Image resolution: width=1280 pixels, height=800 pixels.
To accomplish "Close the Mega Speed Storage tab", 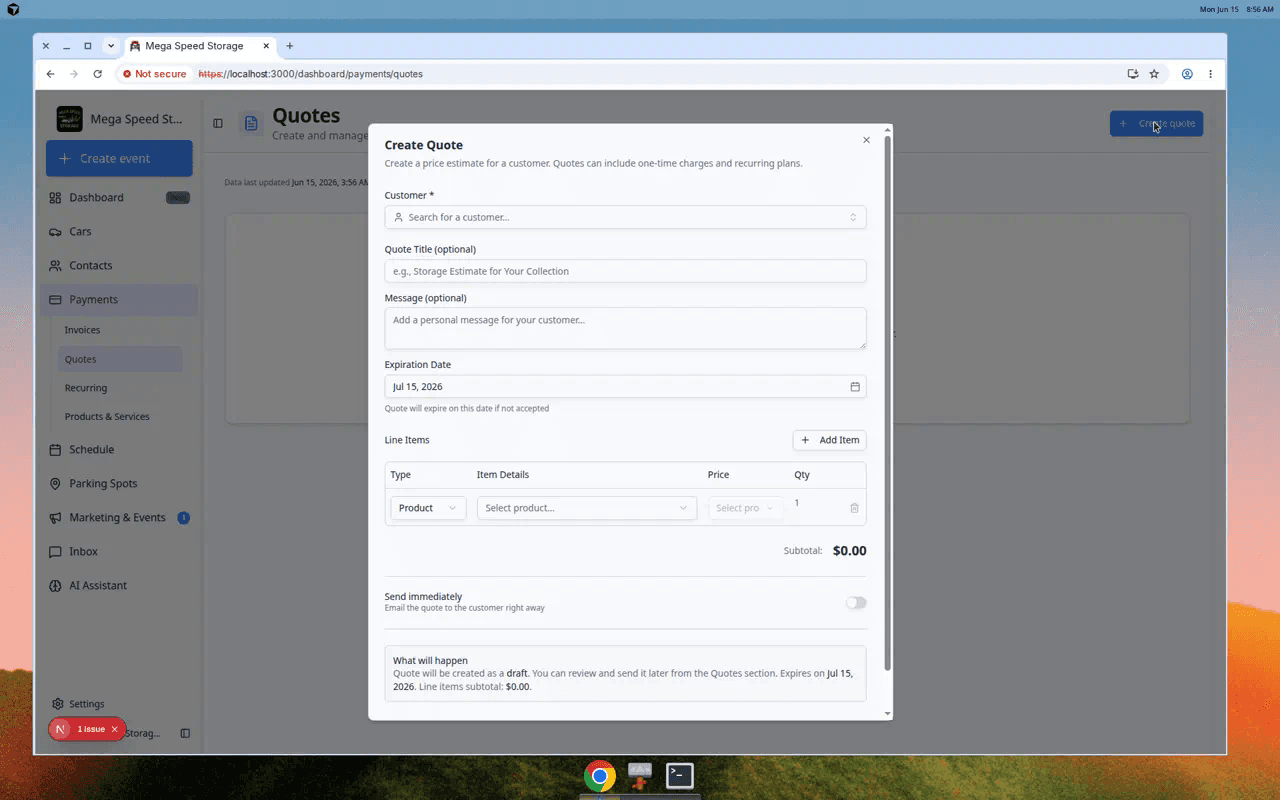I will pyautogui.click(x=266, y=46).
